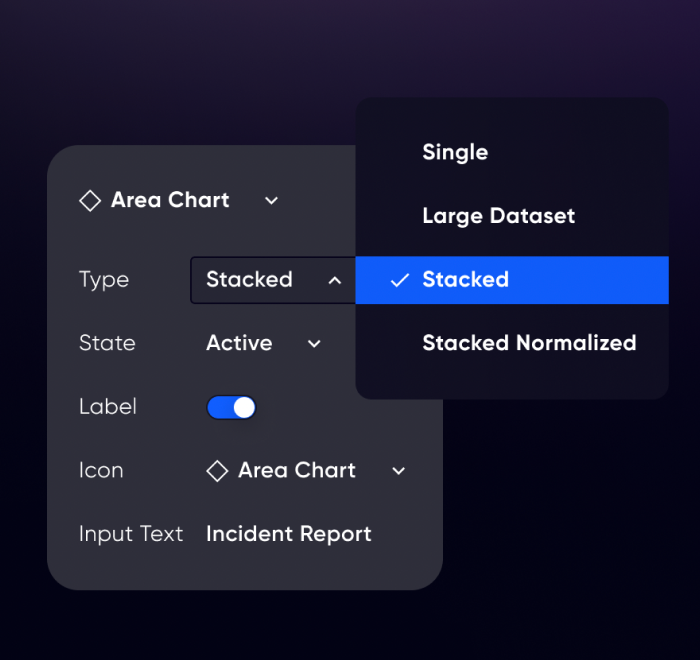Image resolution: width=700 pixels, height=660 pixels.
Task: Open the Icon dropdown chevron
Action: pyautogui.click(x=398, y=471)
